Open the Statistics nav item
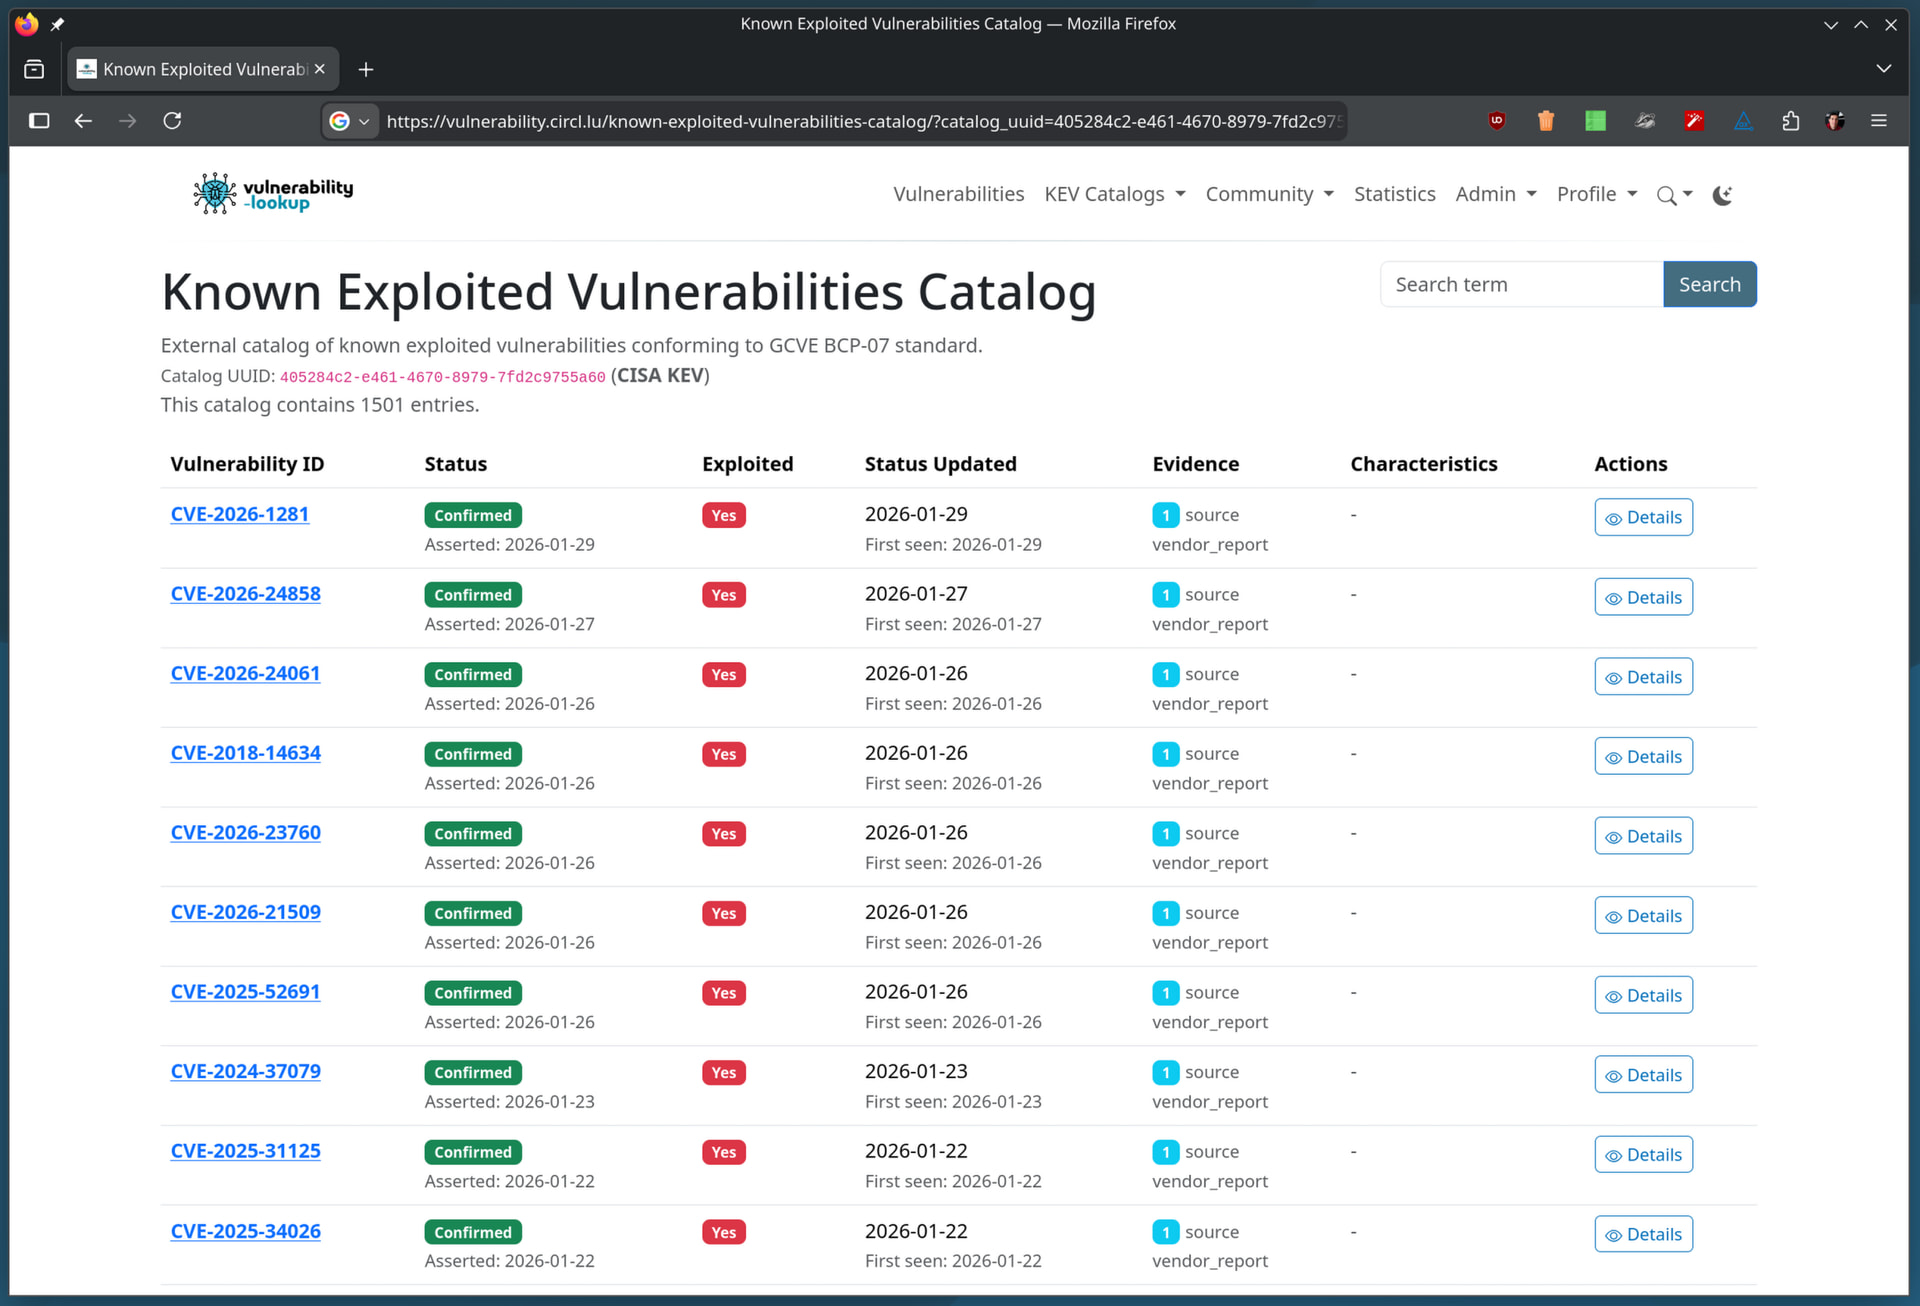1920x1306 pixels. (1394, 194)
